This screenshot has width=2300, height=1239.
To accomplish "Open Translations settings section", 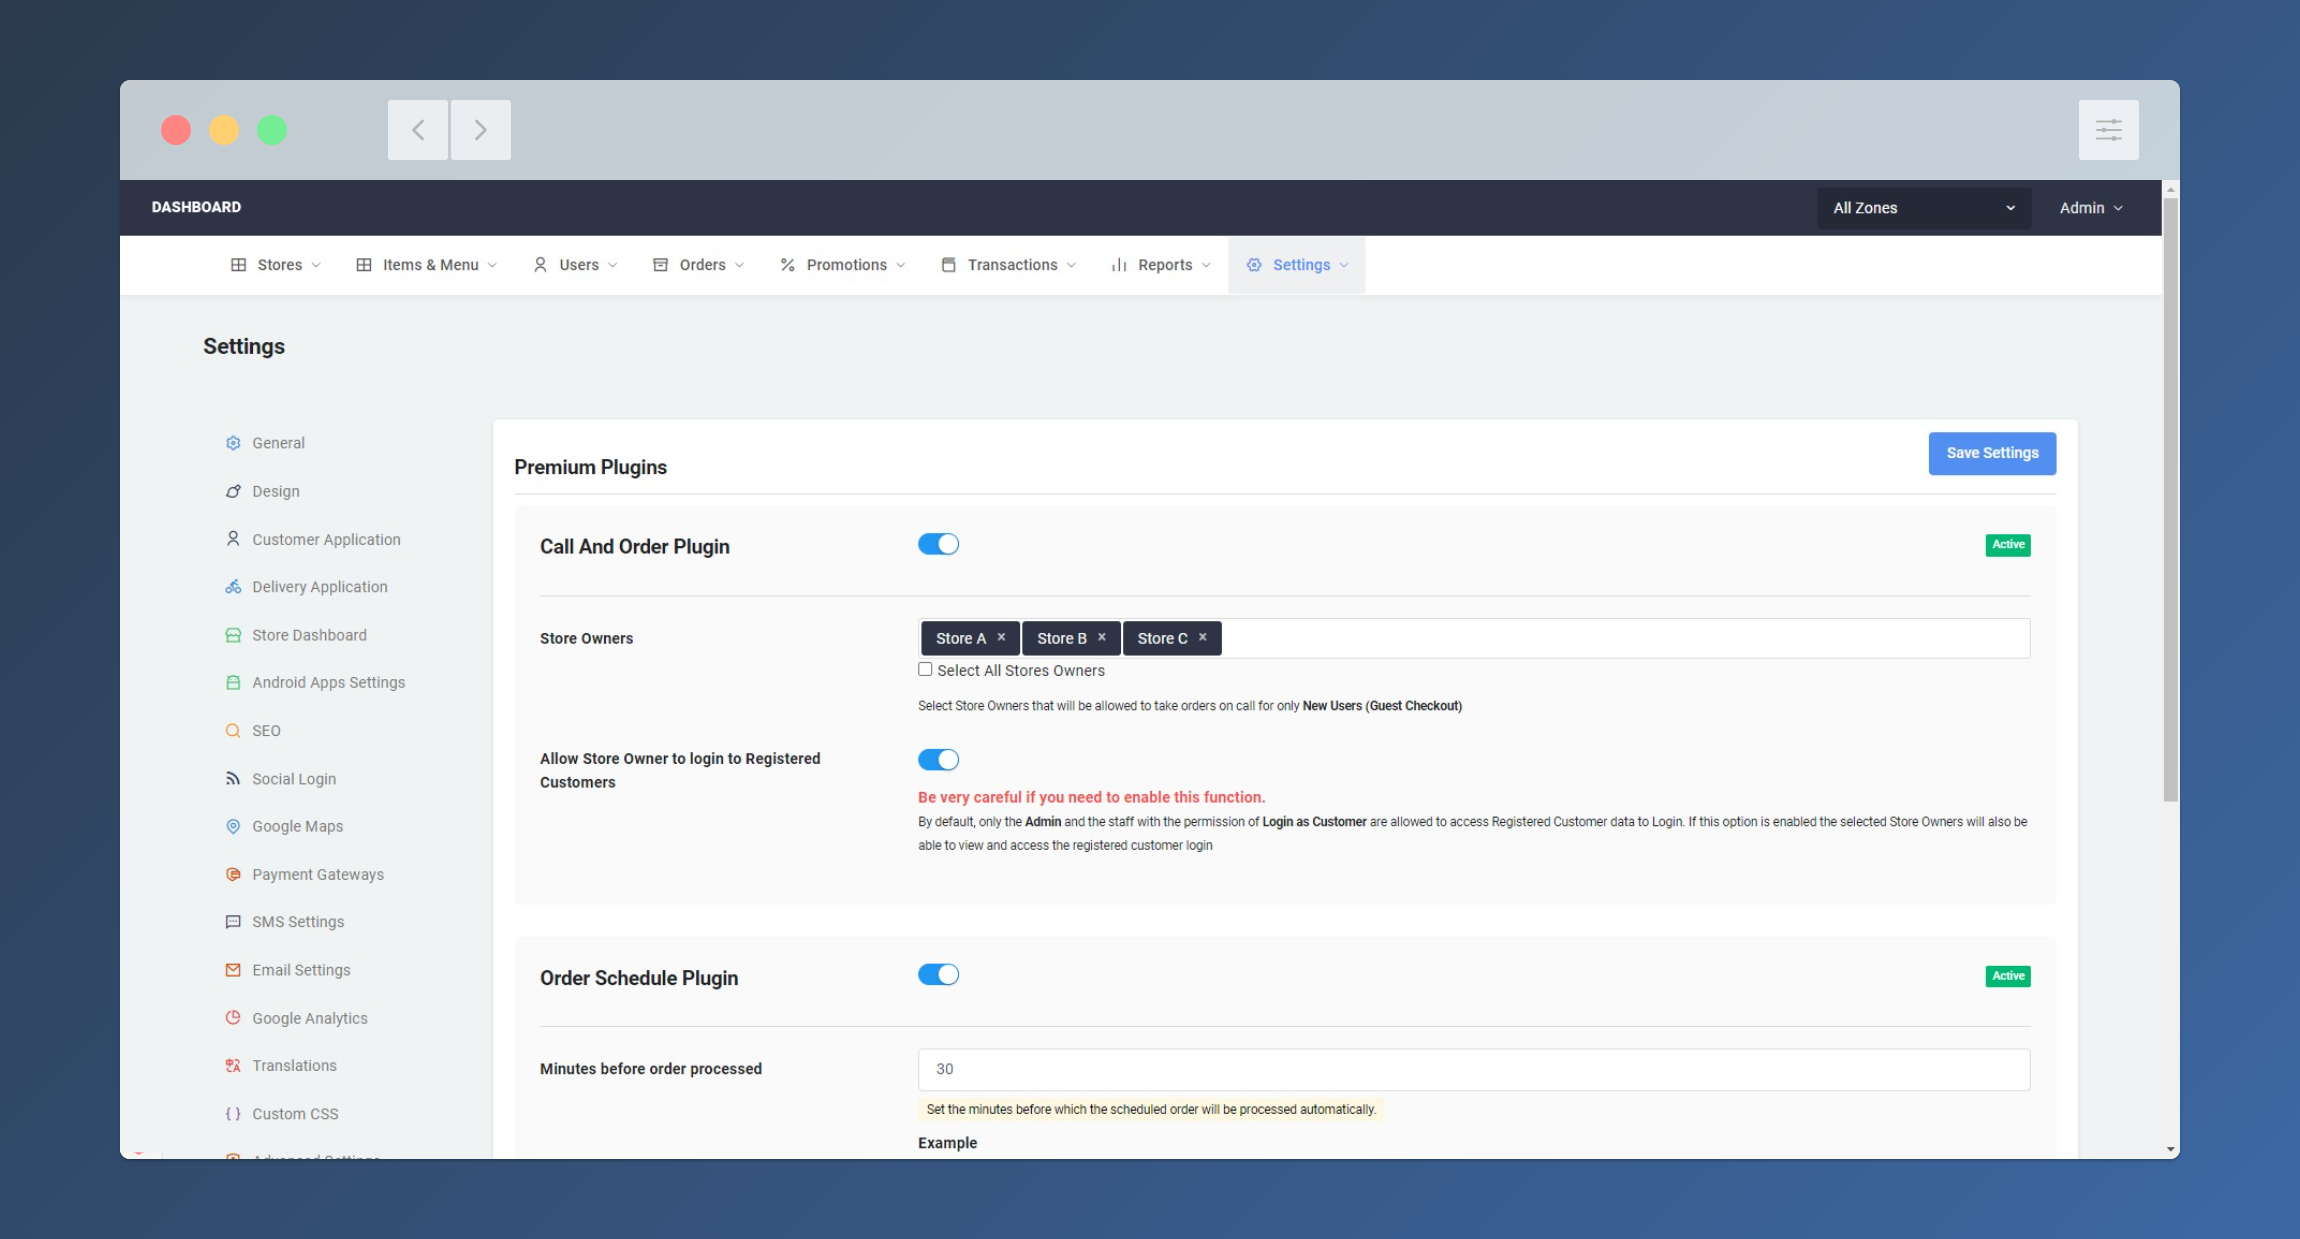I will [294, 1066].
